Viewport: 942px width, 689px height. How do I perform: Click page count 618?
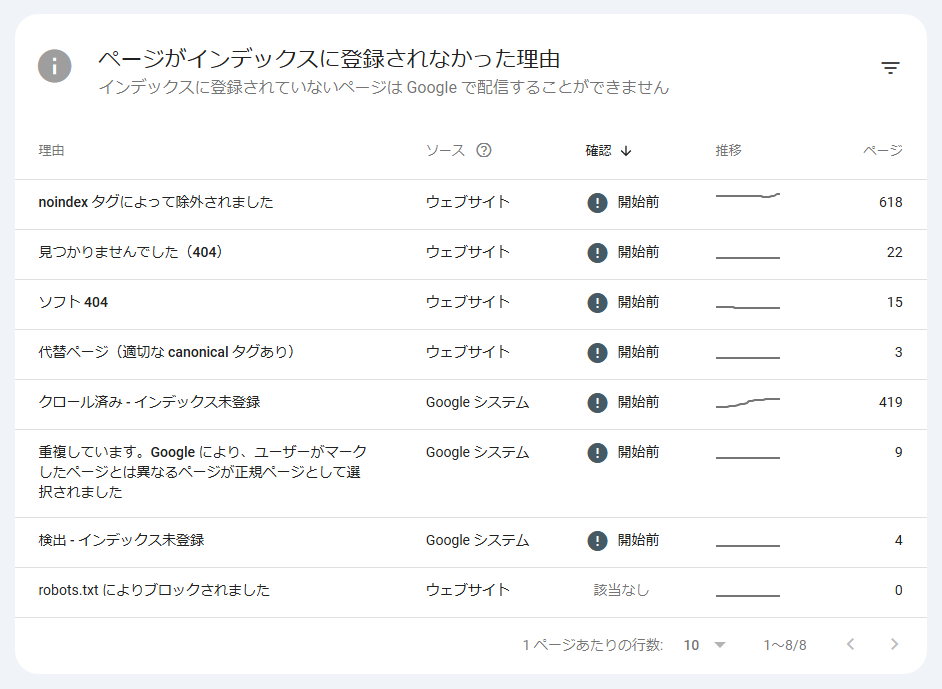pos(890,202)
